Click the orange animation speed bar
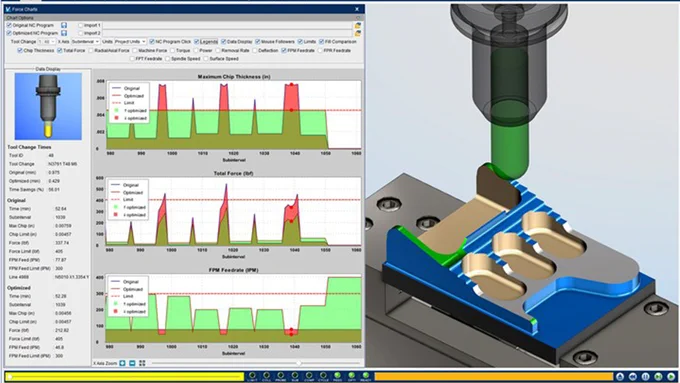Screen dimensions: 680x383 [x=494, y=376]
